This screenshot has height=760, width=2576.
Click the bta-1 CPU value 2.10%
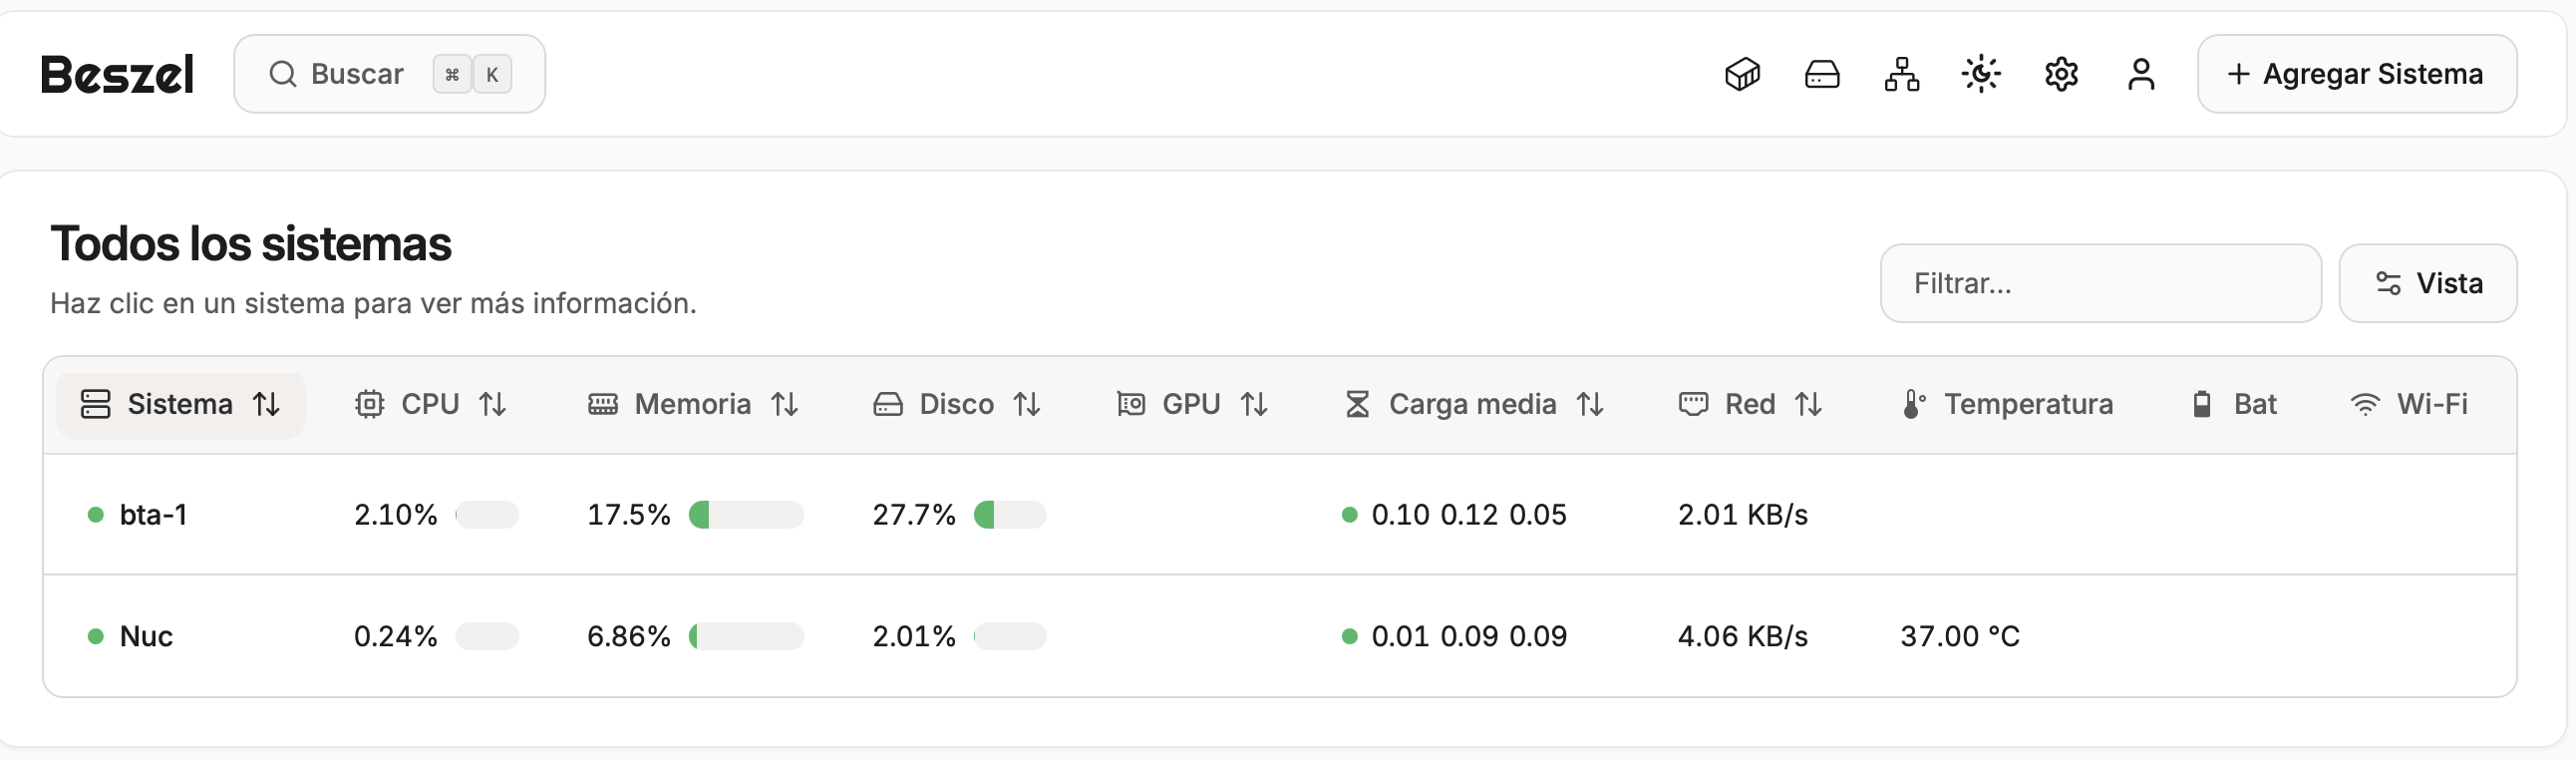395,515
